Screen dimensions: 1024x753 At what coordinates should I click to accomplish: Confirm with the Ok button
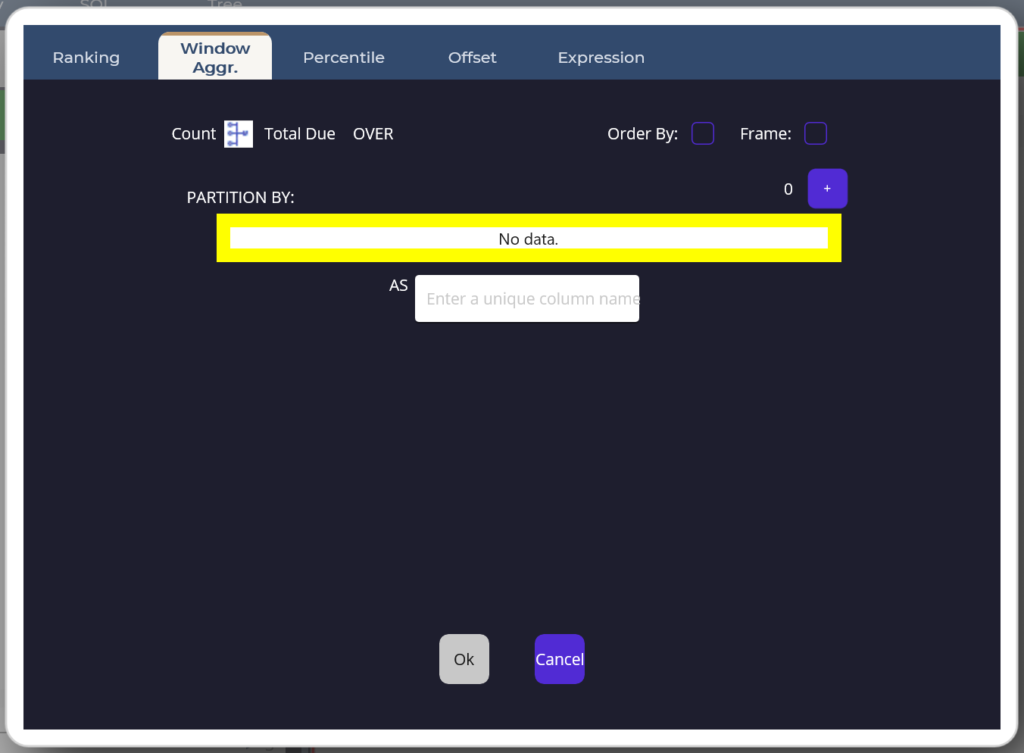coord(464,659)
